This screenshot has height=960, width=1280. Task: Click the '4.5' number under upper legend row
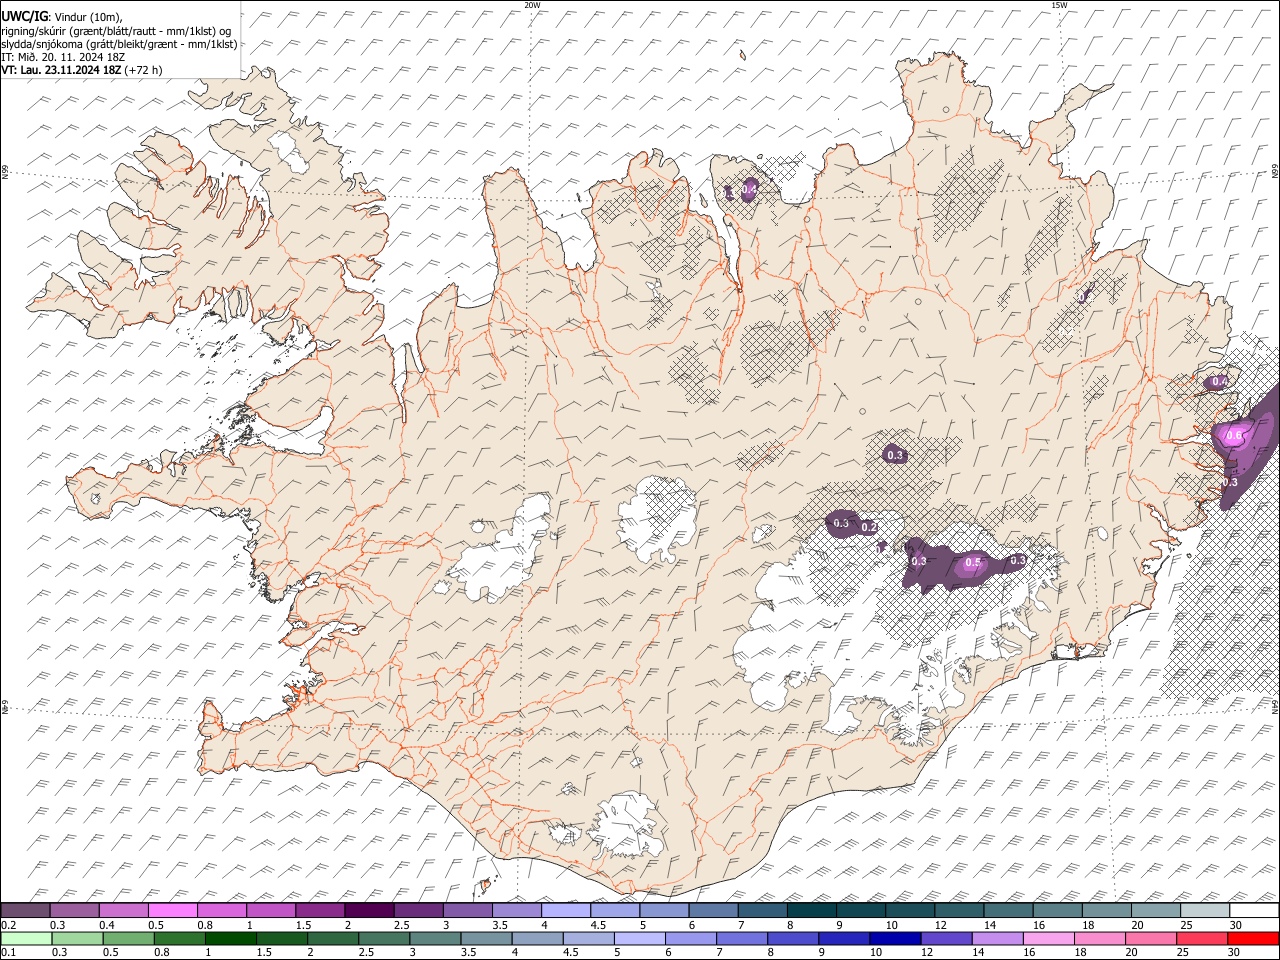(x=598, y=925)
